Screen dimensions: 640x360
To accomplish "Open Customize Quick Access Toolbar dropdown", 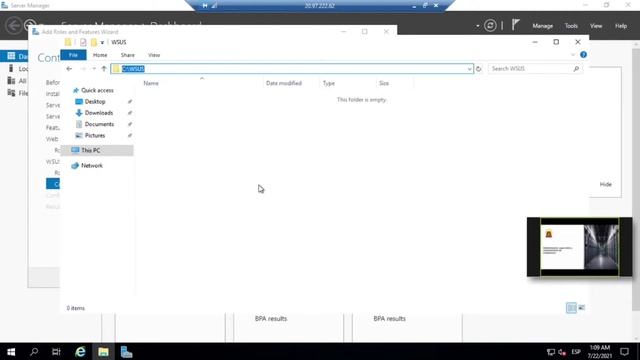I will 102,42.
